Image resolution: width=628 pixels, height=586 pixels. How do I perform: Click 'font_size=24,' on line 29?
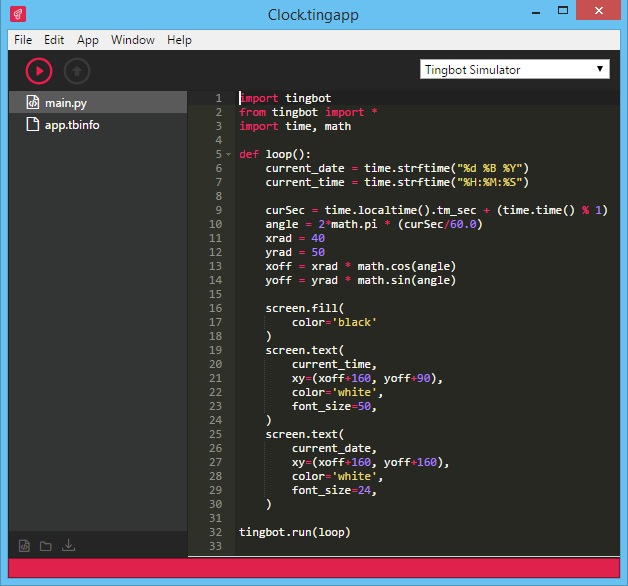pyautogui.click(x=334, y=490)
